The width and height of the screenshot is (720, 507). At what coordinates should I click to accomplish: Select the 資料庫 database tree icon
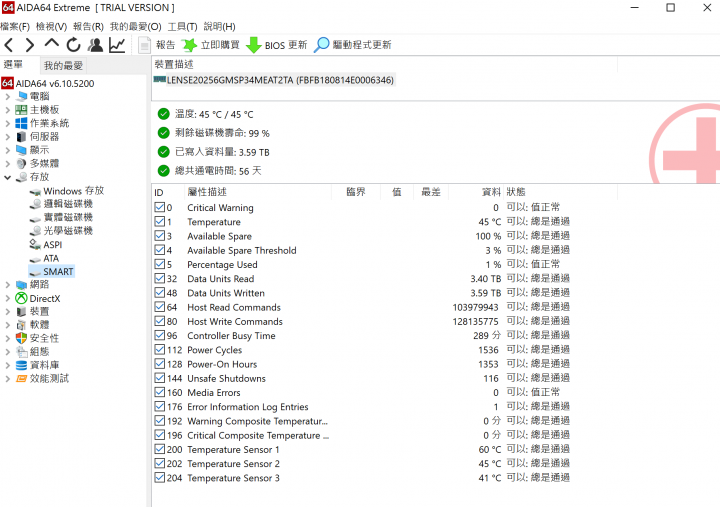[x=21, y=366]
